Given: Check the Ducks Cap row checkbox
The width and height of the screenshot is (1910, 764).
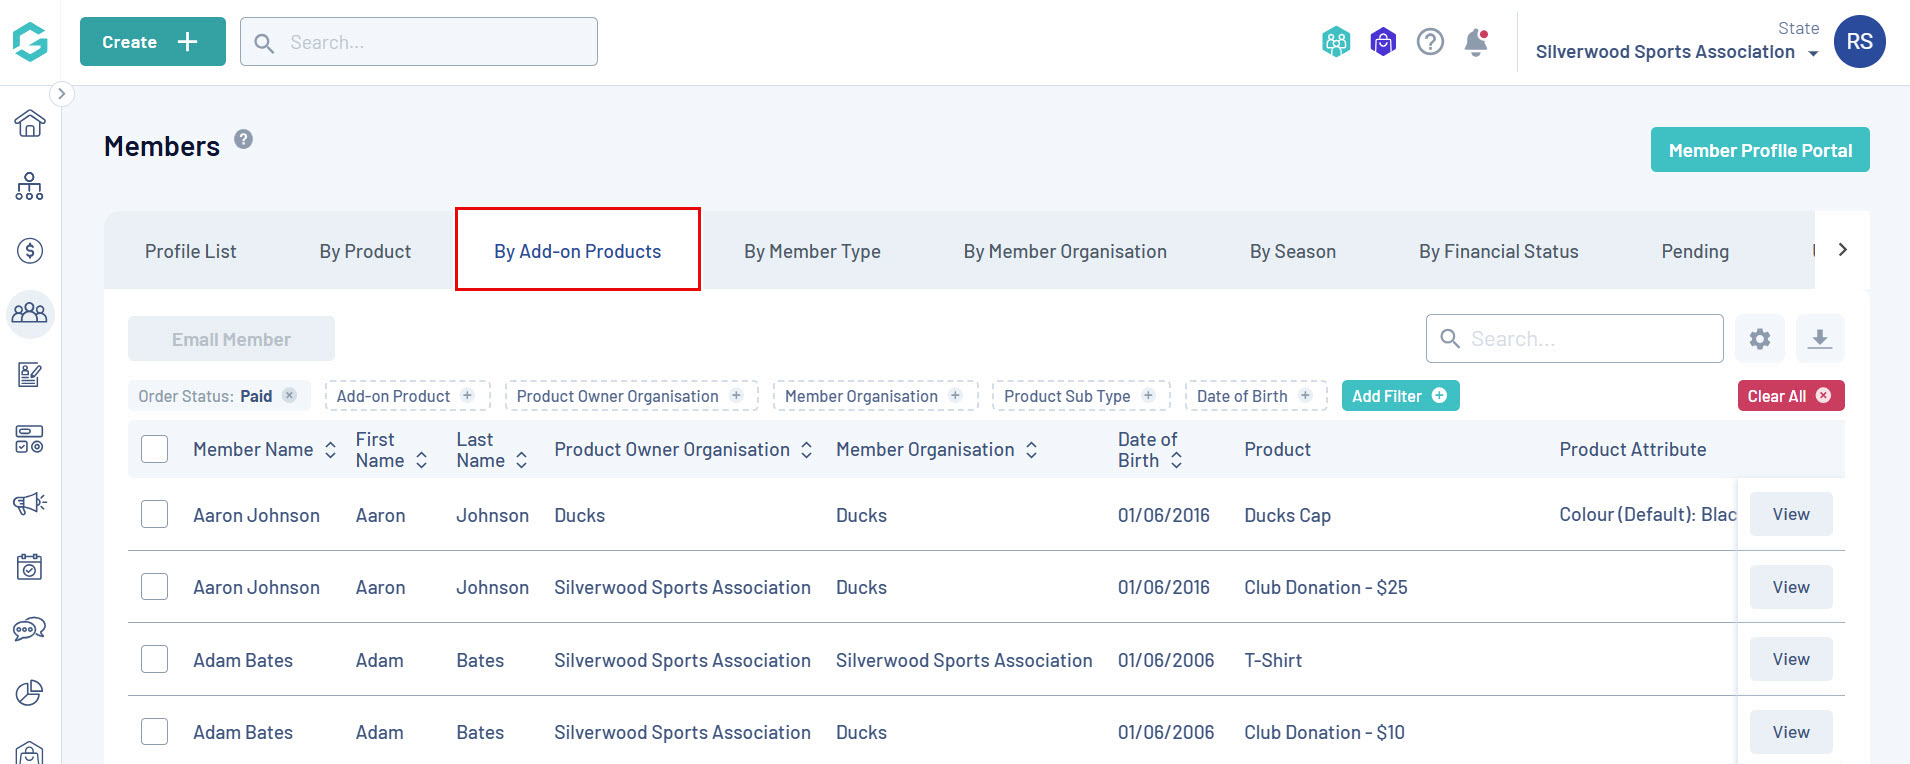Looking at the screenshot, I should point(155,515).
